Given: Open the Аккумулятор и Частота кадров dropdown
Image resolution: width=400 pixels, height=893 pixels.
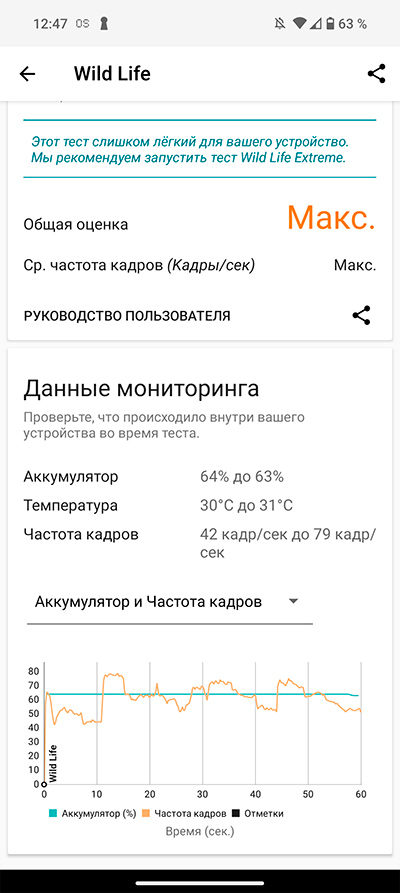Looking at the screenshot, I should click(x=170, y=602).
